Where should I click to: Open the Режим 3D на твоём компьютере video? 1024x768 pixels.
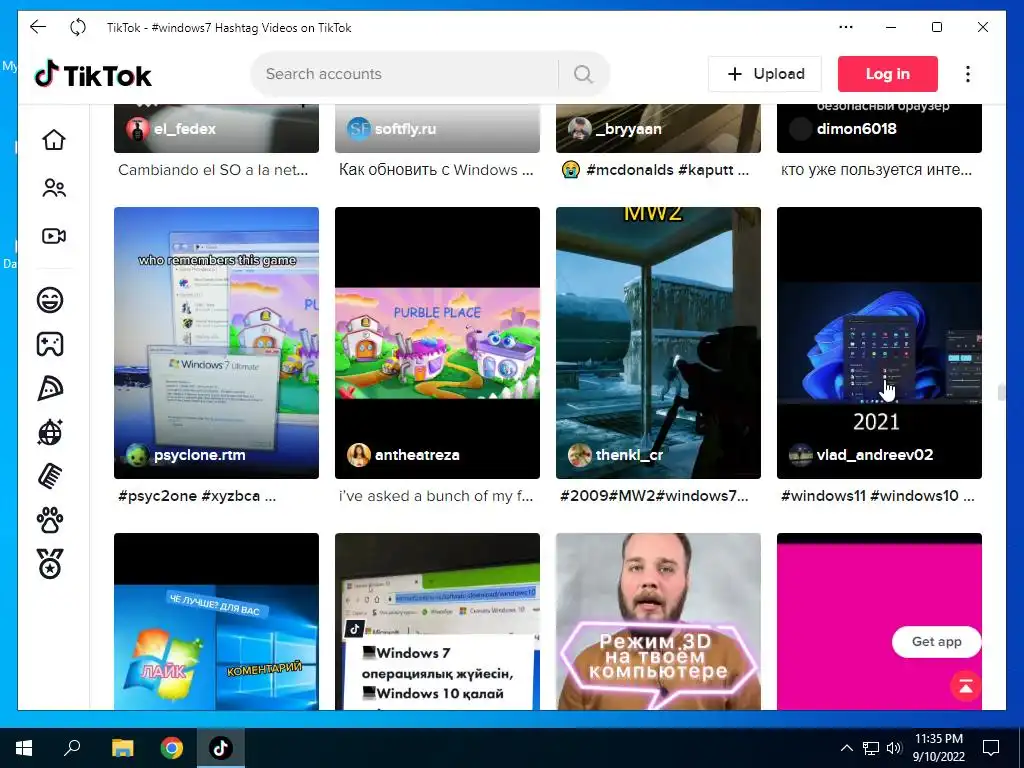pyautogui.click(x=658, y=622)
